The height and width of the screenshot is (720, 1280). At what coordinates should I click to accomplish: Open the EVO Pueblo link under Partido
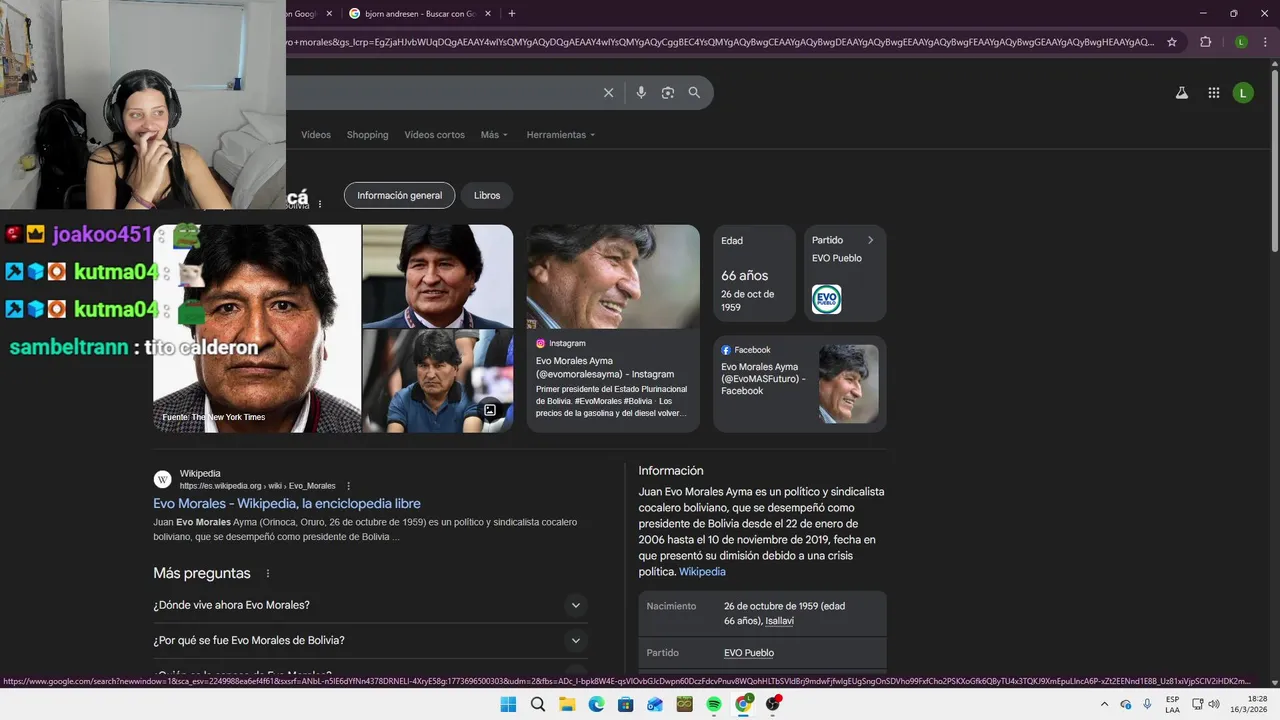tap(749, 653)
